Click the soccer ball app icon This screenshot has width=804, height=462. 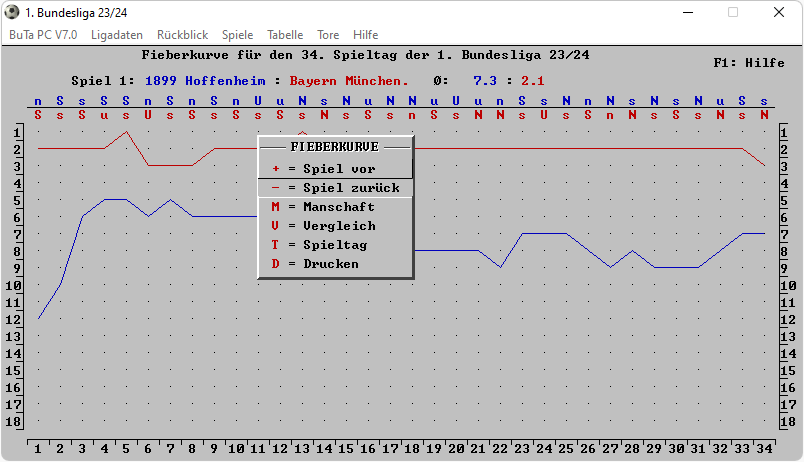point(12,12)
